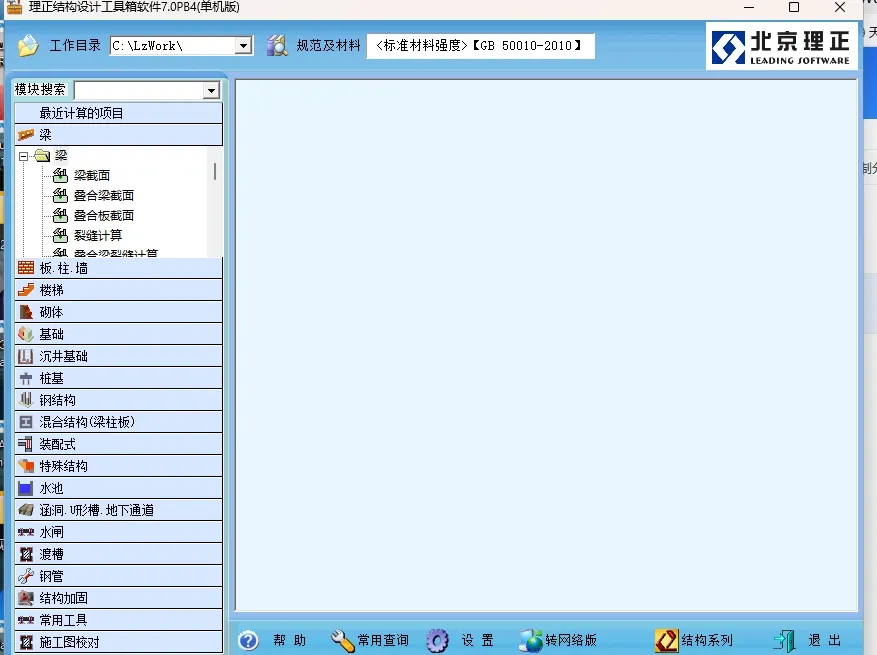The image size is (877, 655).
Task: Click the 砌体 masonry icon
Action: (x=26, y=312)
